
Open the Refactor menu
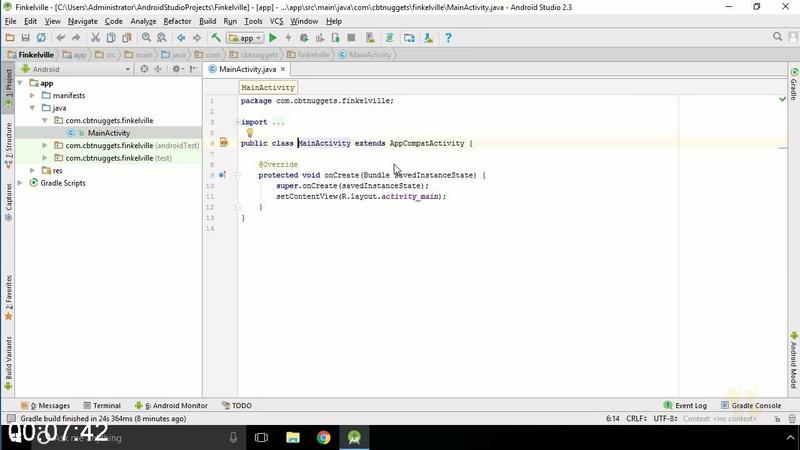(x=177, y=21)
